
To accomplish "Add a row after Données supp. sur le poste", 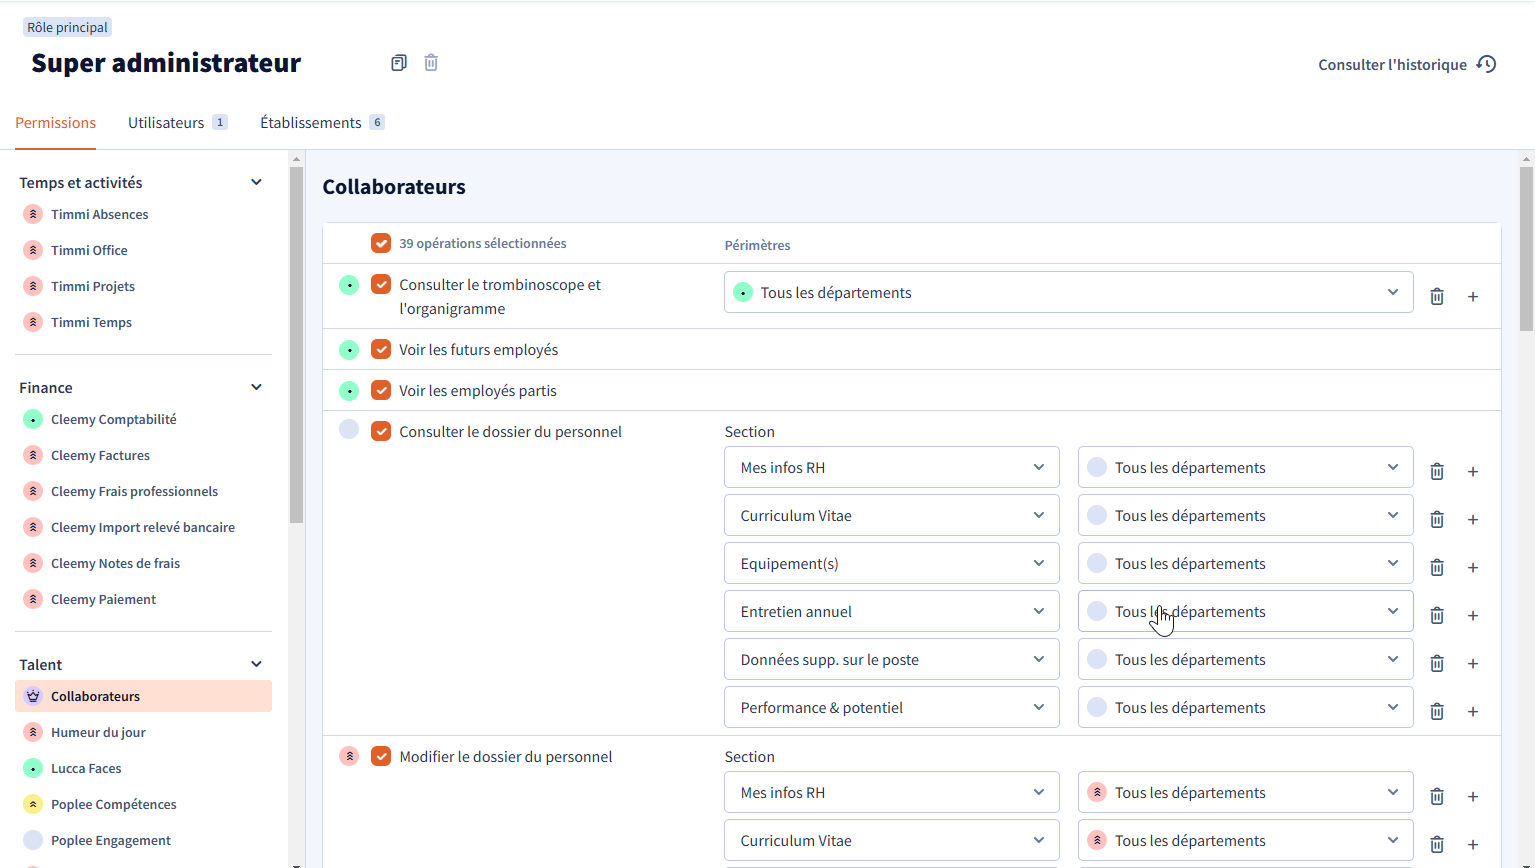I will [1473, 663].
